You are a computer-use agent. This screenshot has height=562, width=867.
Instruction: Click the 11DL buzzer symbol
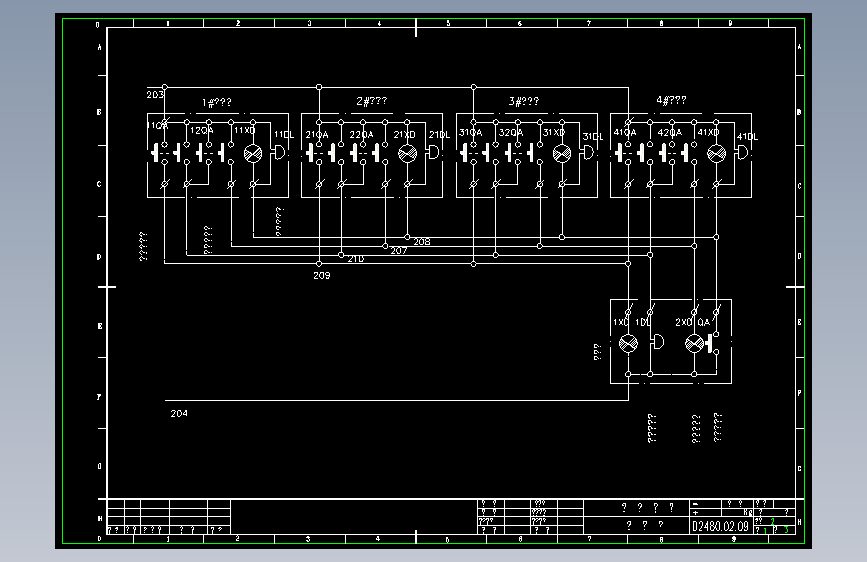(280, 152)
